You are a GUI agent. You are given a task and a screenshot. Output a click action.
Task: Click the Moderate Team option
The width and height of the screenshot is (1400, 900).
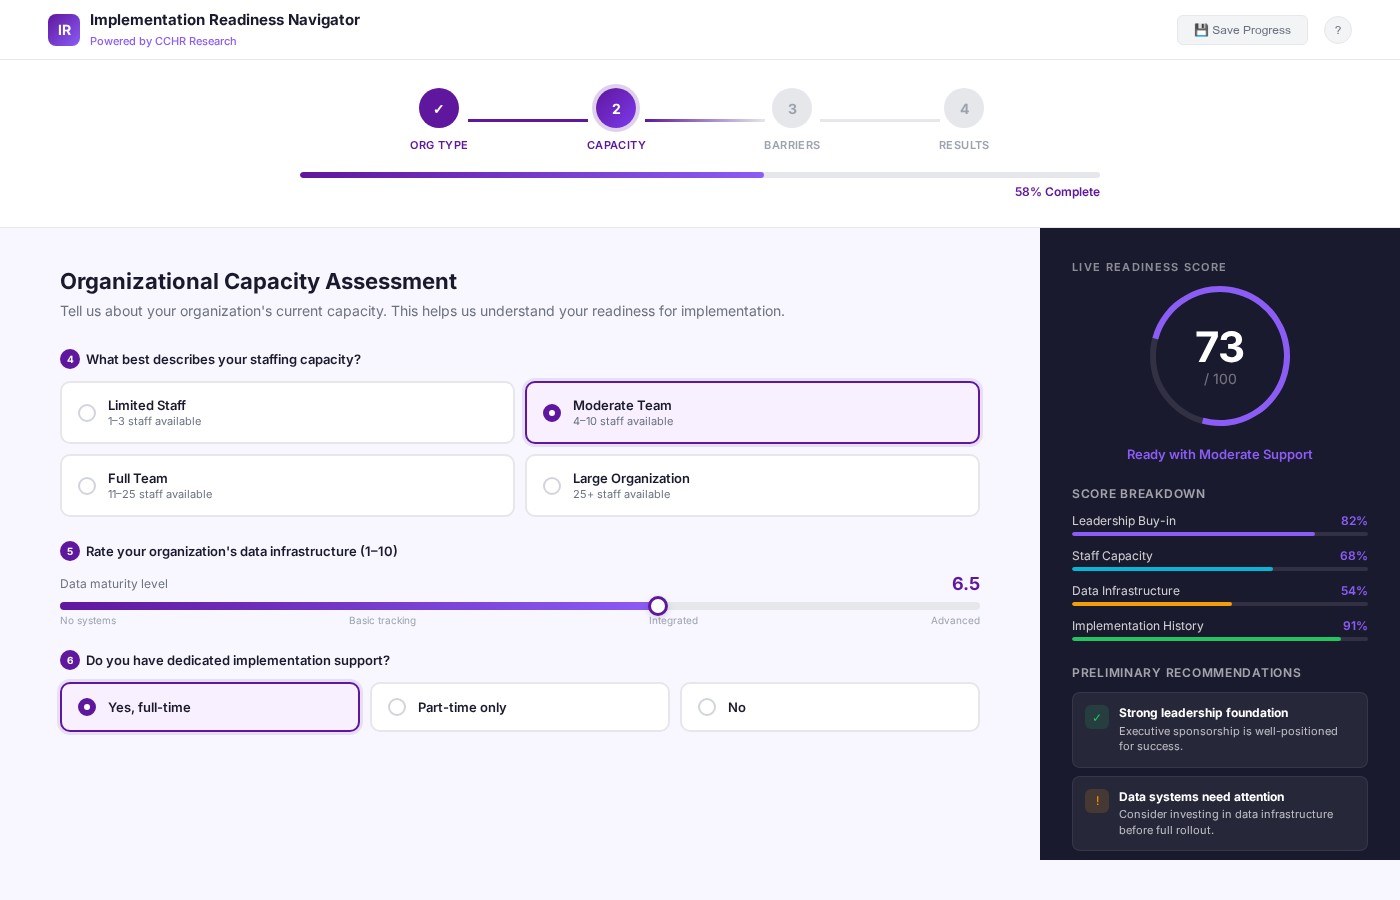752,412
